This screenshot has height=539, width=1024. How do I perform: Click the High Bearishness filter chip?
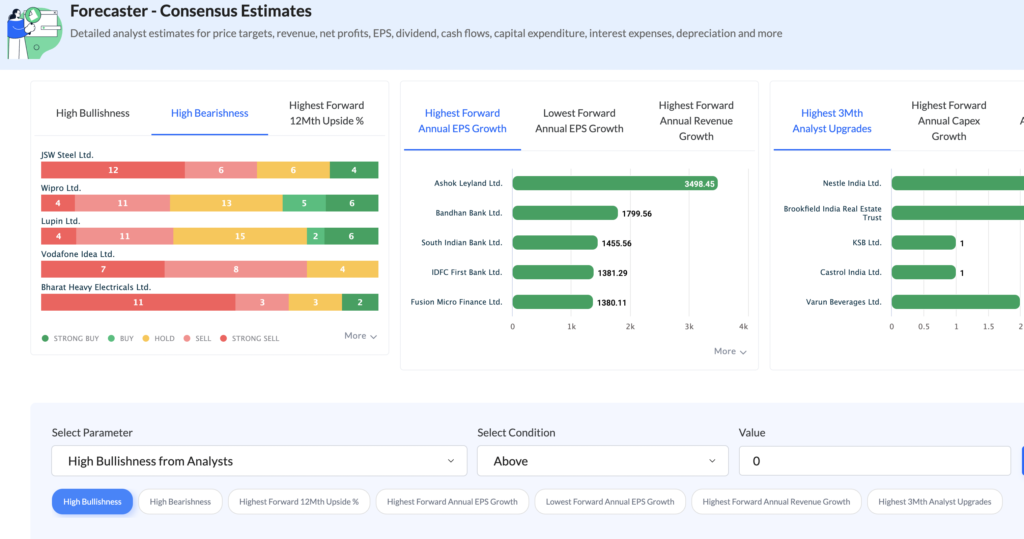click(x=180, y=502)
